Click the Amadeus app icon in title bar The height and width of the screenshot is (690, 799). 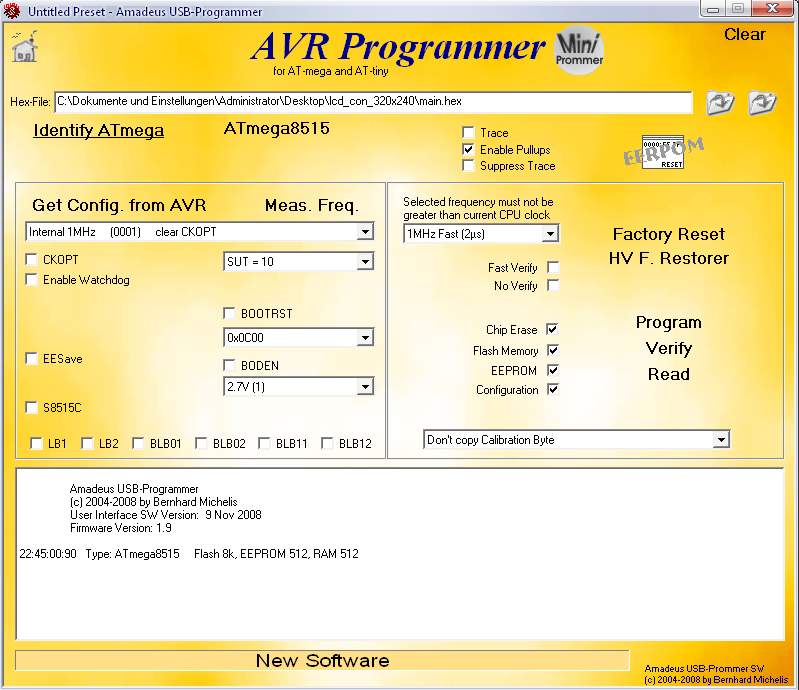(12, 11)
